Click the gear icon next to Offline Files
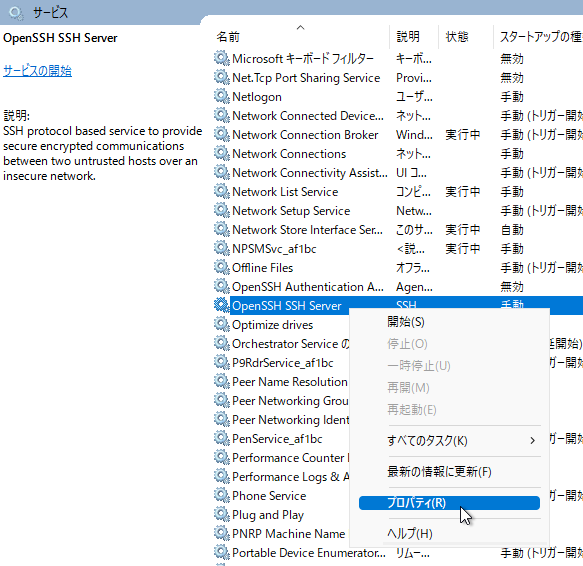 click(222, 267)
